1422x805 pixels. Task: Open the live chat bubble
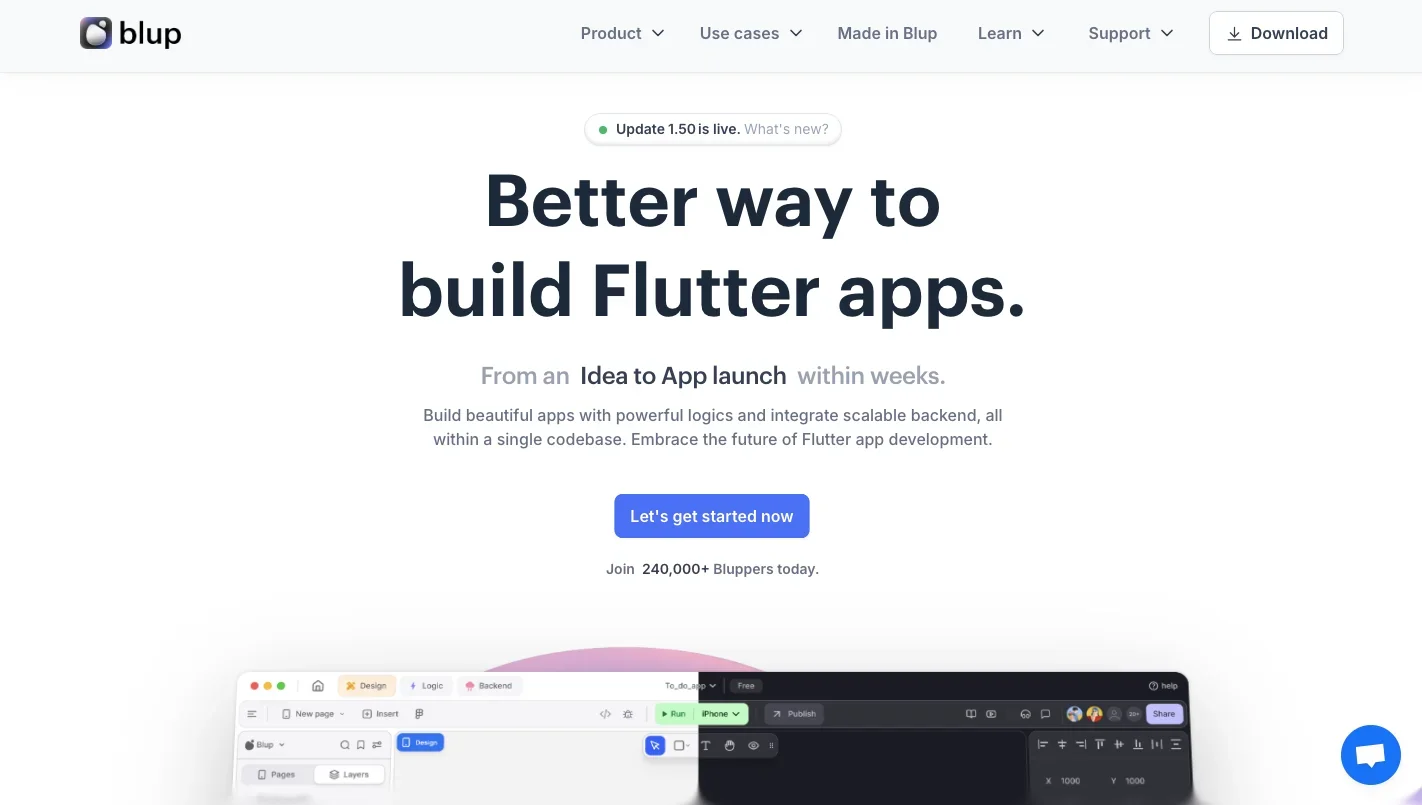(x=1370, y=755)
